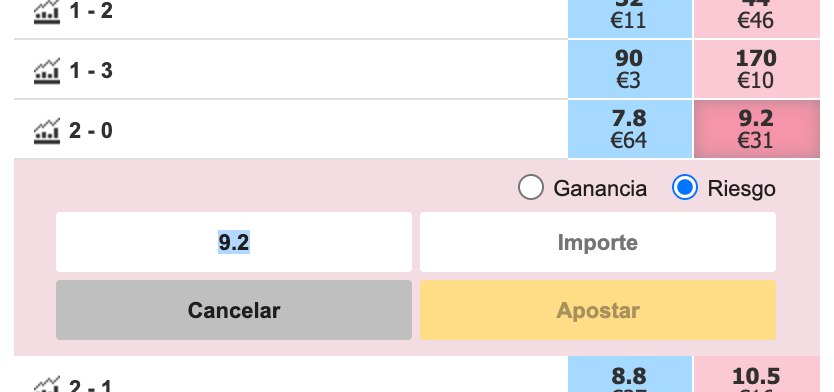Pick blue back odds 8.8 for 2 - 1
The image size is (834, 392).
pyautogui.click(x=629, y=374)
